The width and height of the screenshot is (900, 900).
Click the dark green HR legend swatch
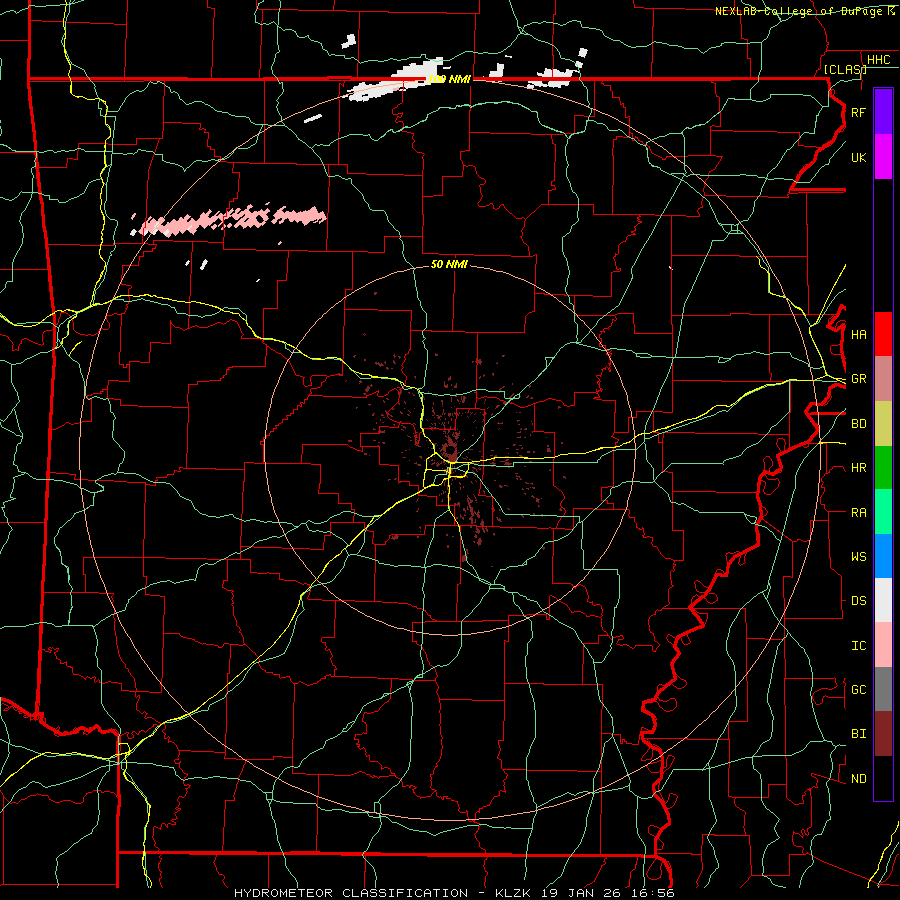click(x=883, y=467)
